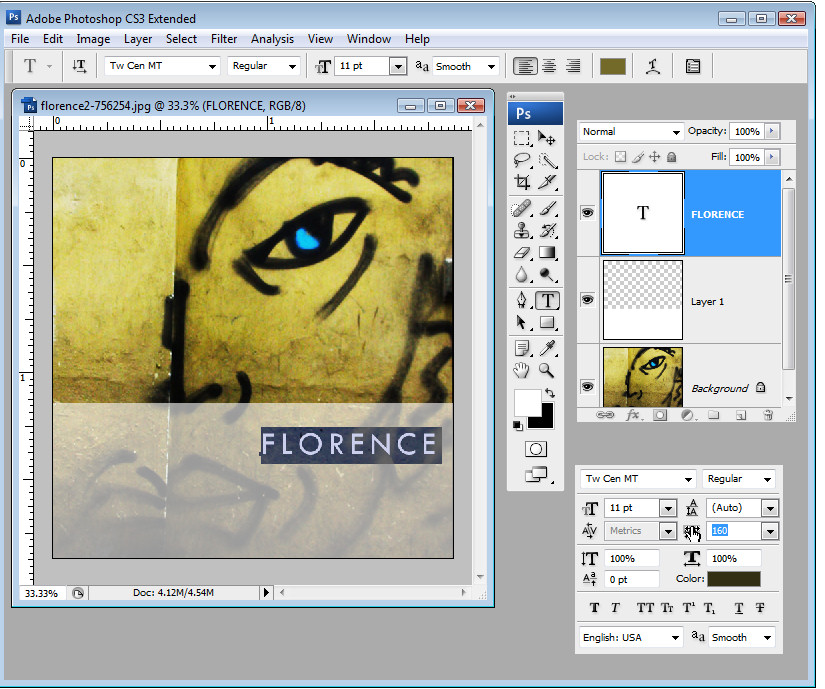Screen dimensions: 825x689
Task: Open the Opacity slider arrow
Action: 772,131
